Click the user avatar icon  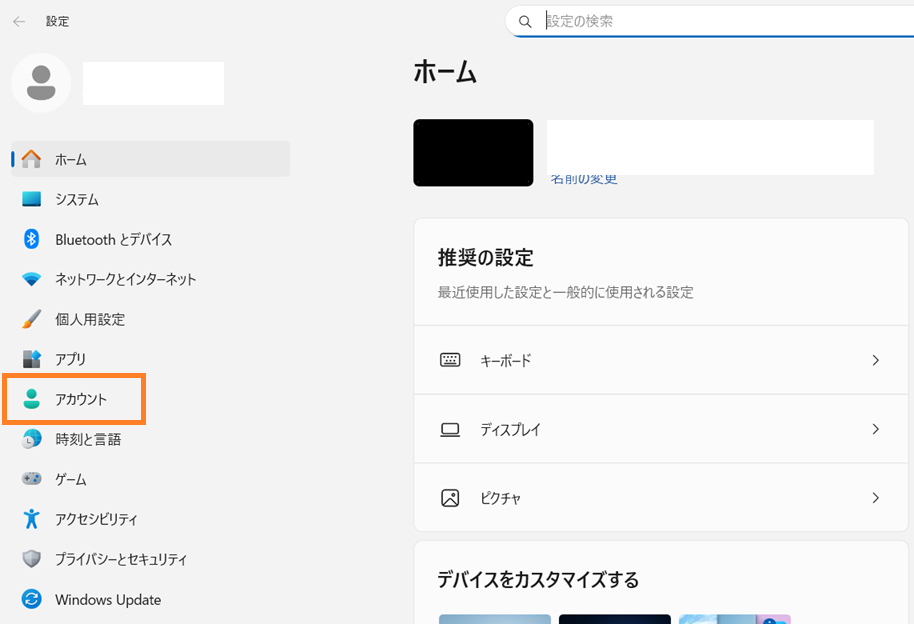click(x=41, y=83)
